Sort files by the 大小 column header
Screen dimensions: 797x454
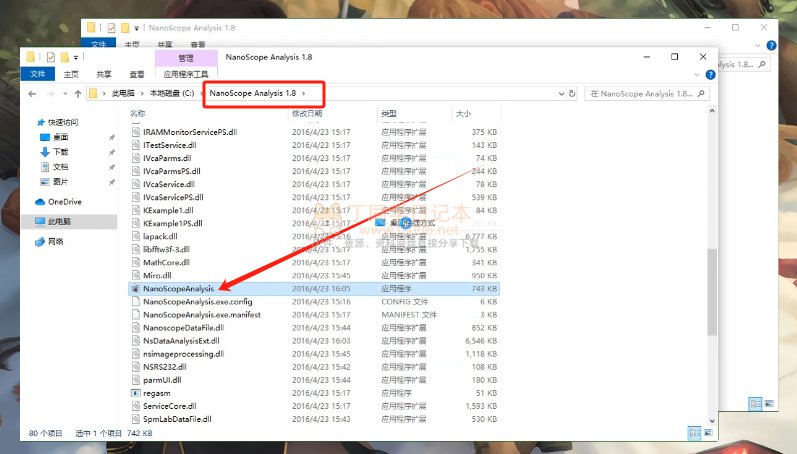[463, 114]
